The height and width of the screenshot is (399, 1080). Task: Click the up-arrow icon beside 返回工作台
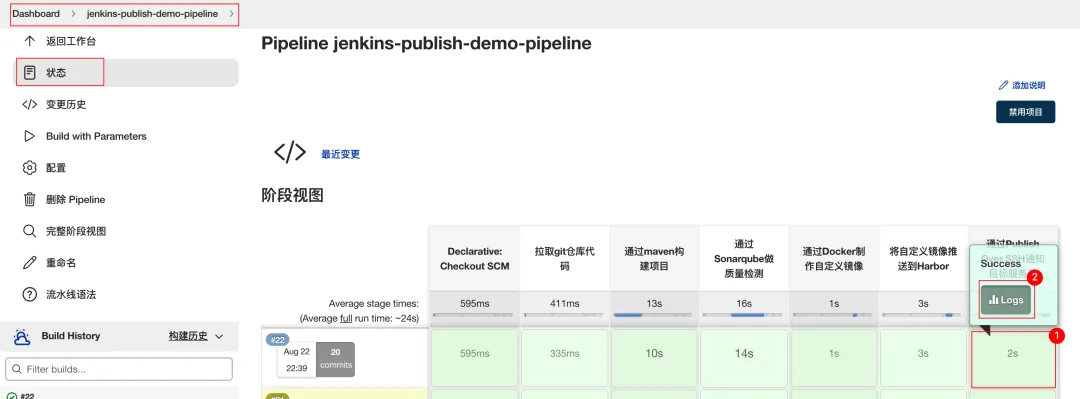[x=30, y=41]
